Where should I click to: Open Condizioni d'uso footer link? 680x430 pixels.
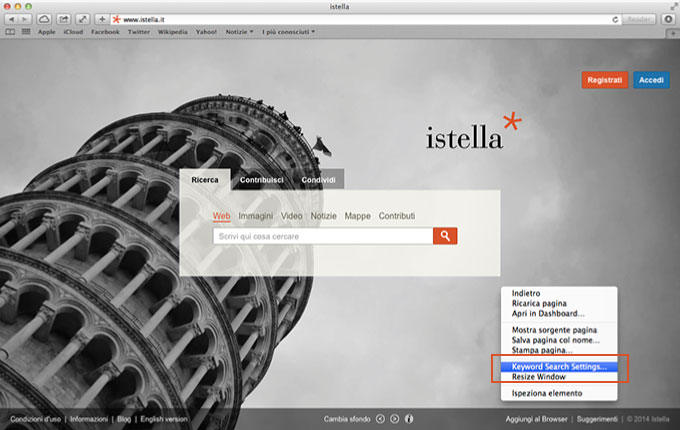[36, 419]
